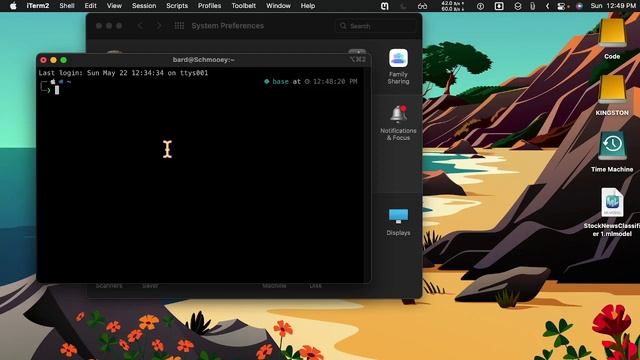This screenshot has width=640, height=360.
Task: Open the Shell menu
Action: pyautogui.click(x=67, y=6)
